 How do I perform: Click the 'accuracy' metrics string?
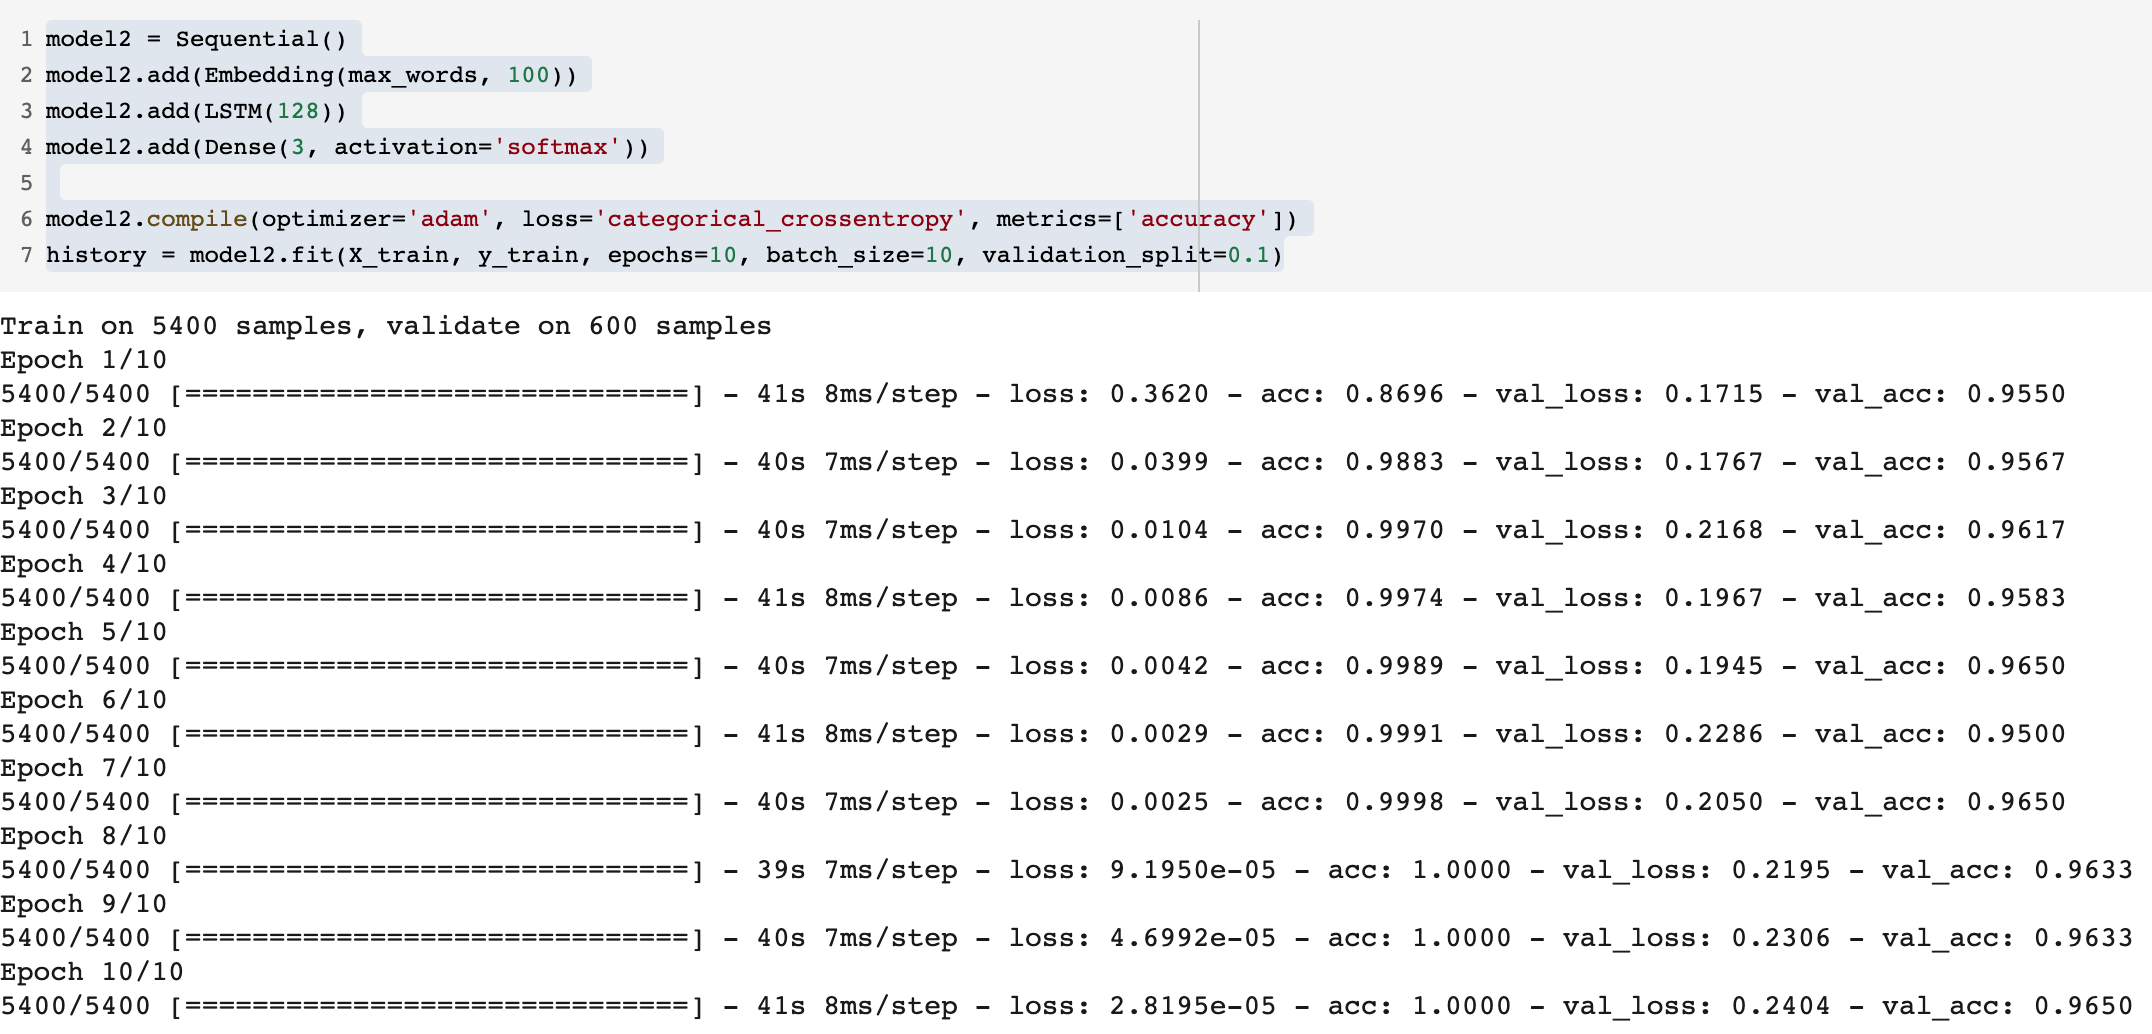tap(1198, 219)
